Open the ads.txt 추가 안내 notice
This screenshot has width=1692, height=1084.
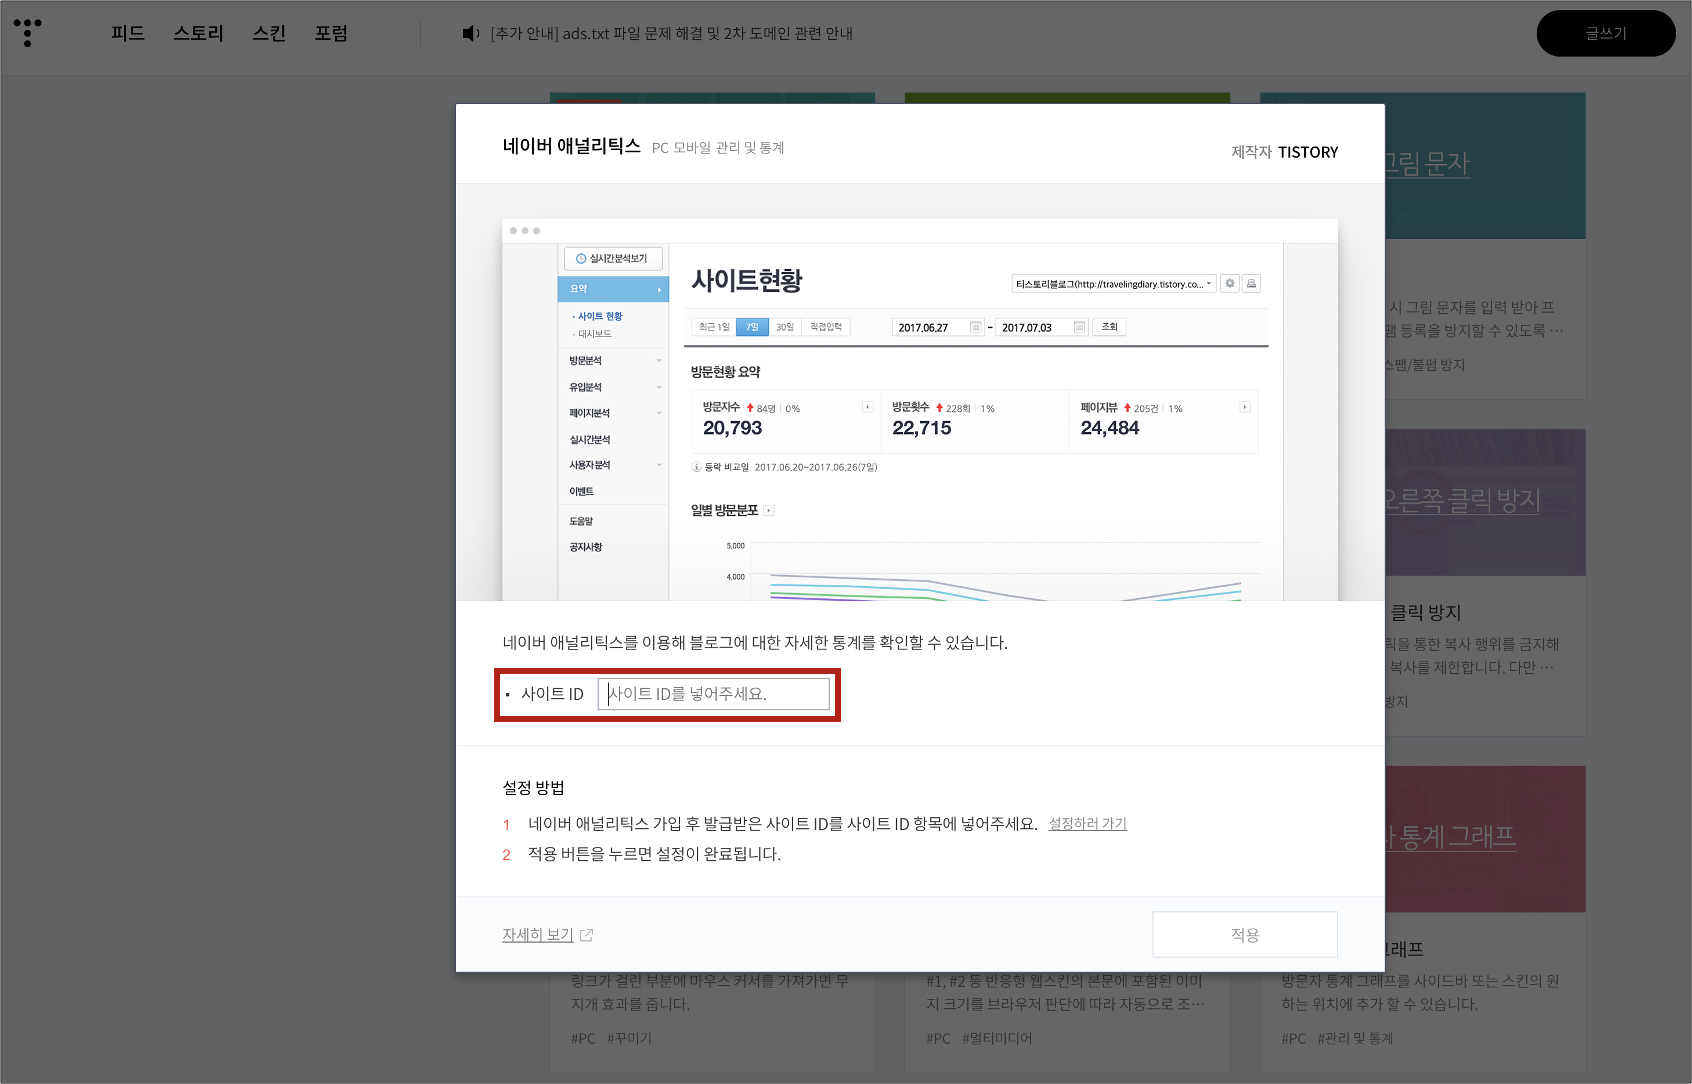pyautogui.click(x=671, y=33)
